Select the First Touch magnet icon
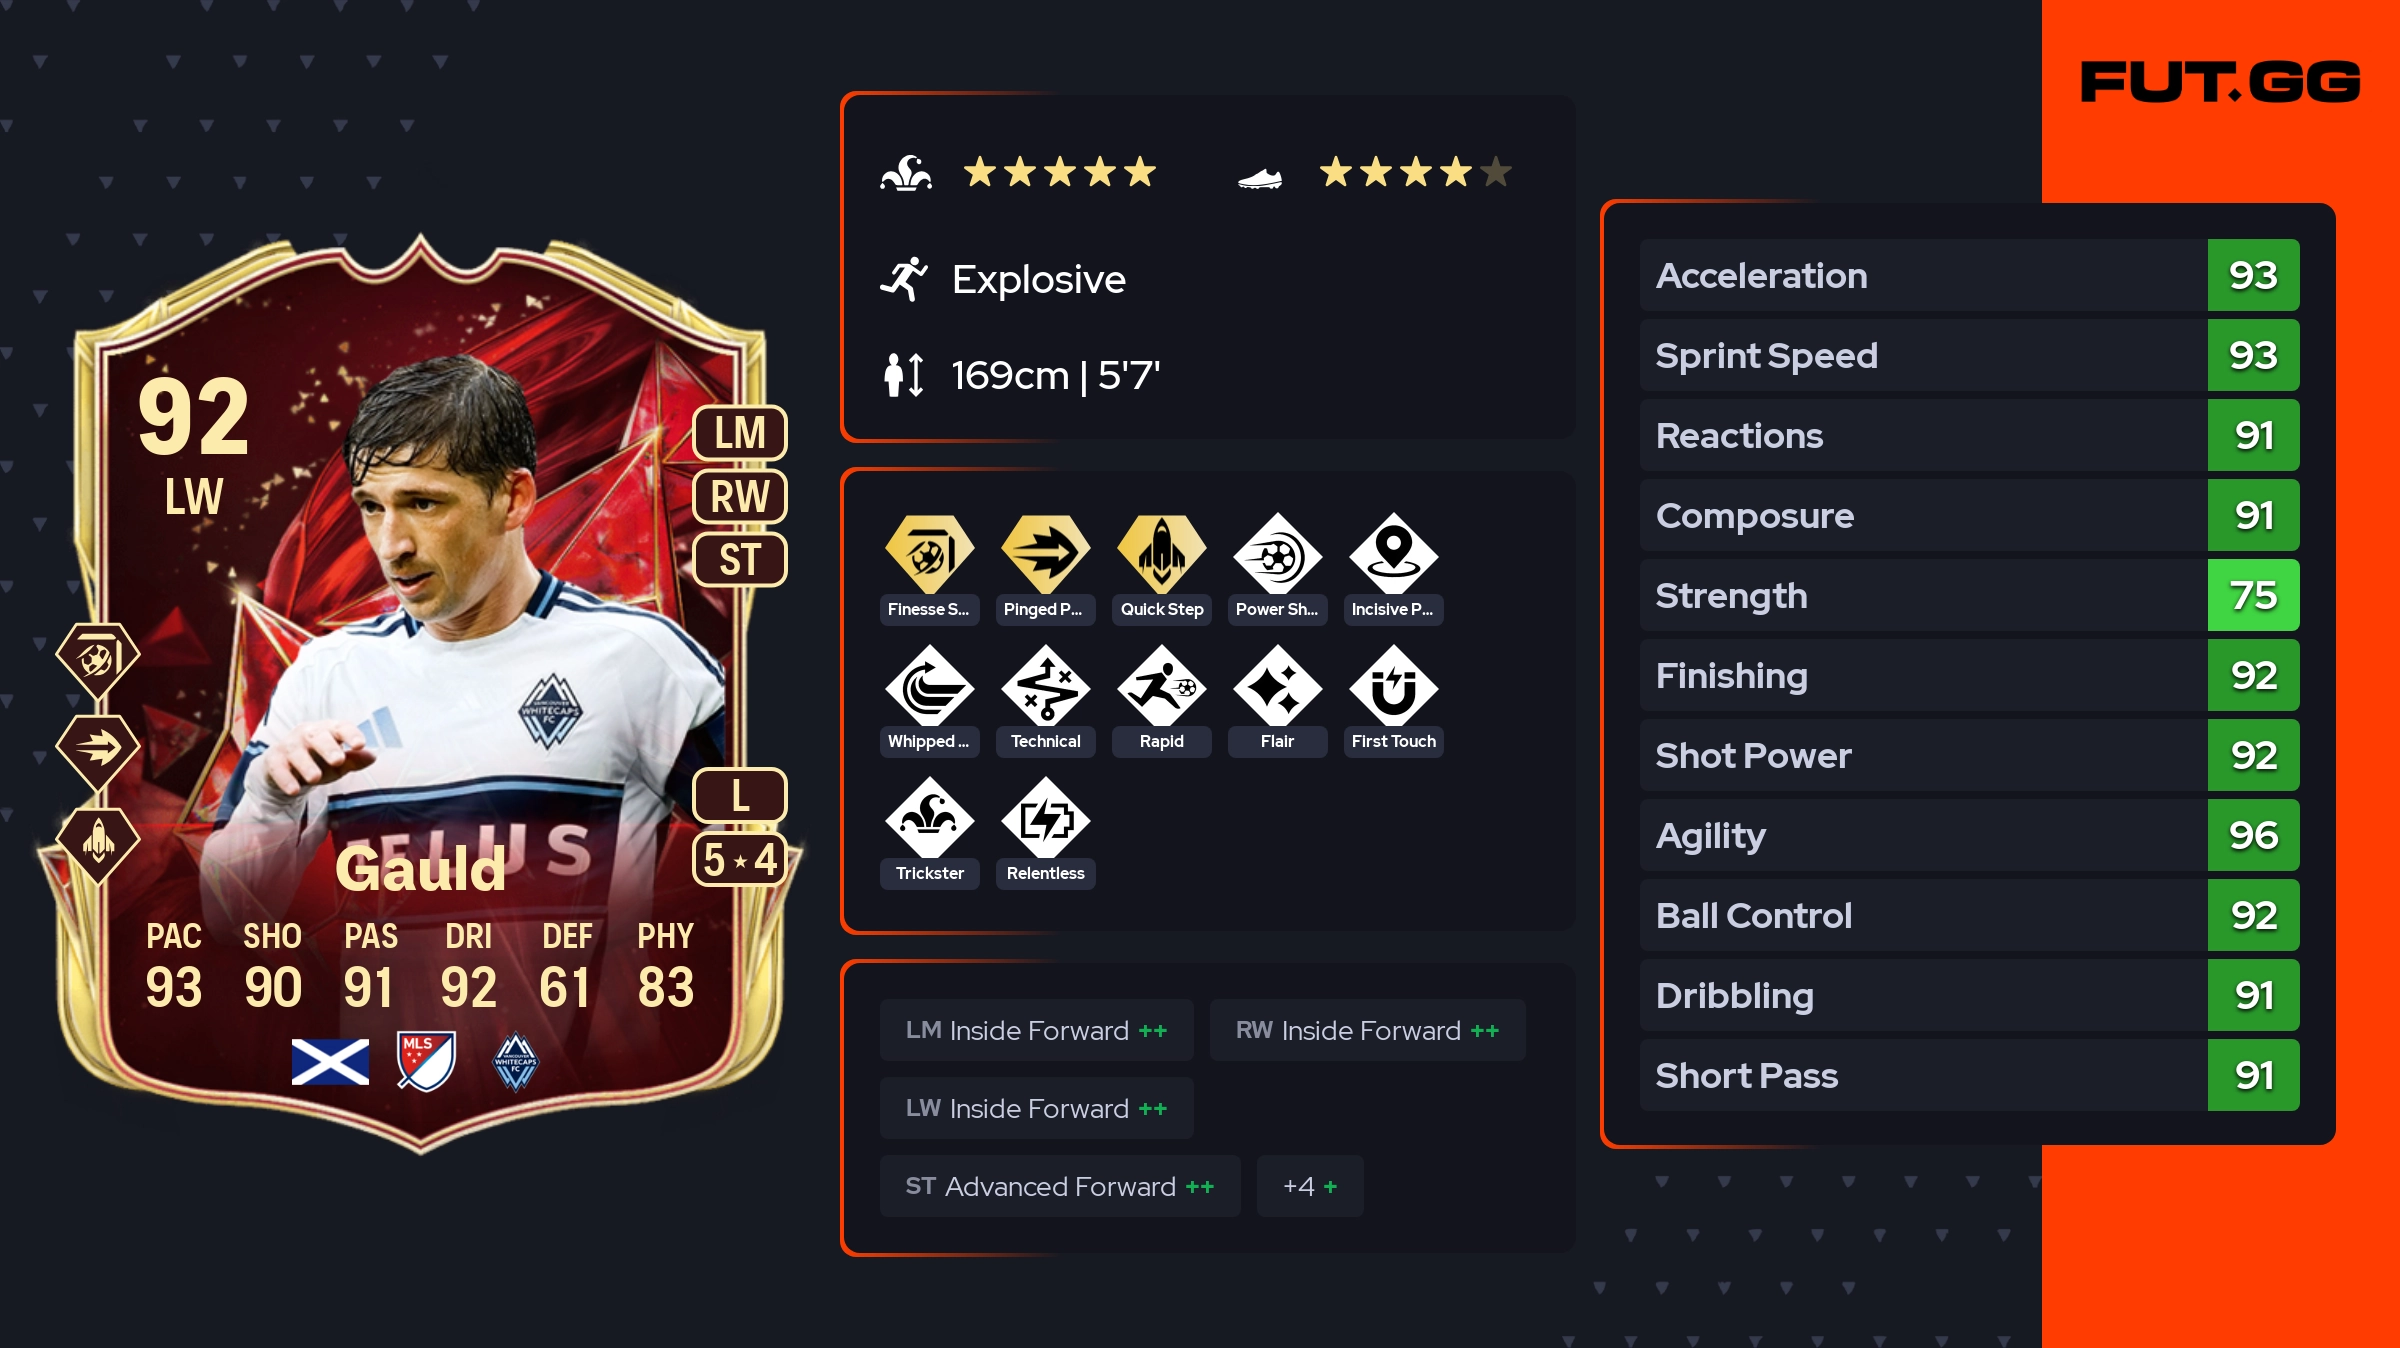 [x=1393, y=686]
